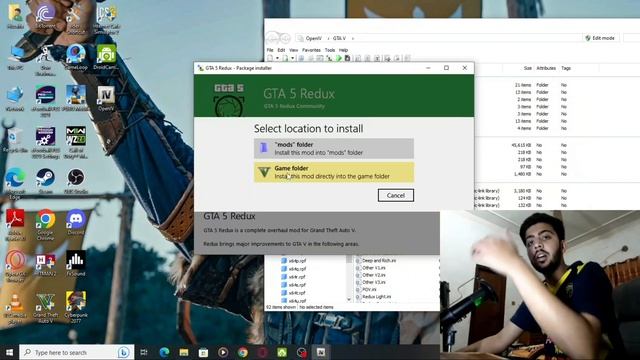Image resolution: width=640 pixels, height=360 pixels.
Task: Open the Tools menu in OpenIV
Action: [x=330, y=50]
